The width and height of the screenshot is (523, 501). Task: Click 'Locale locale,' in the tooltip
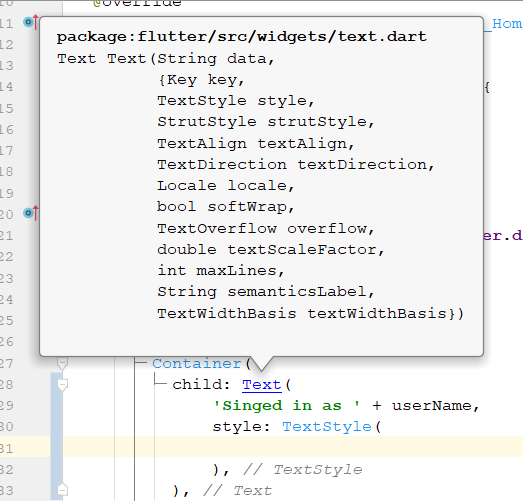point(226,185)
